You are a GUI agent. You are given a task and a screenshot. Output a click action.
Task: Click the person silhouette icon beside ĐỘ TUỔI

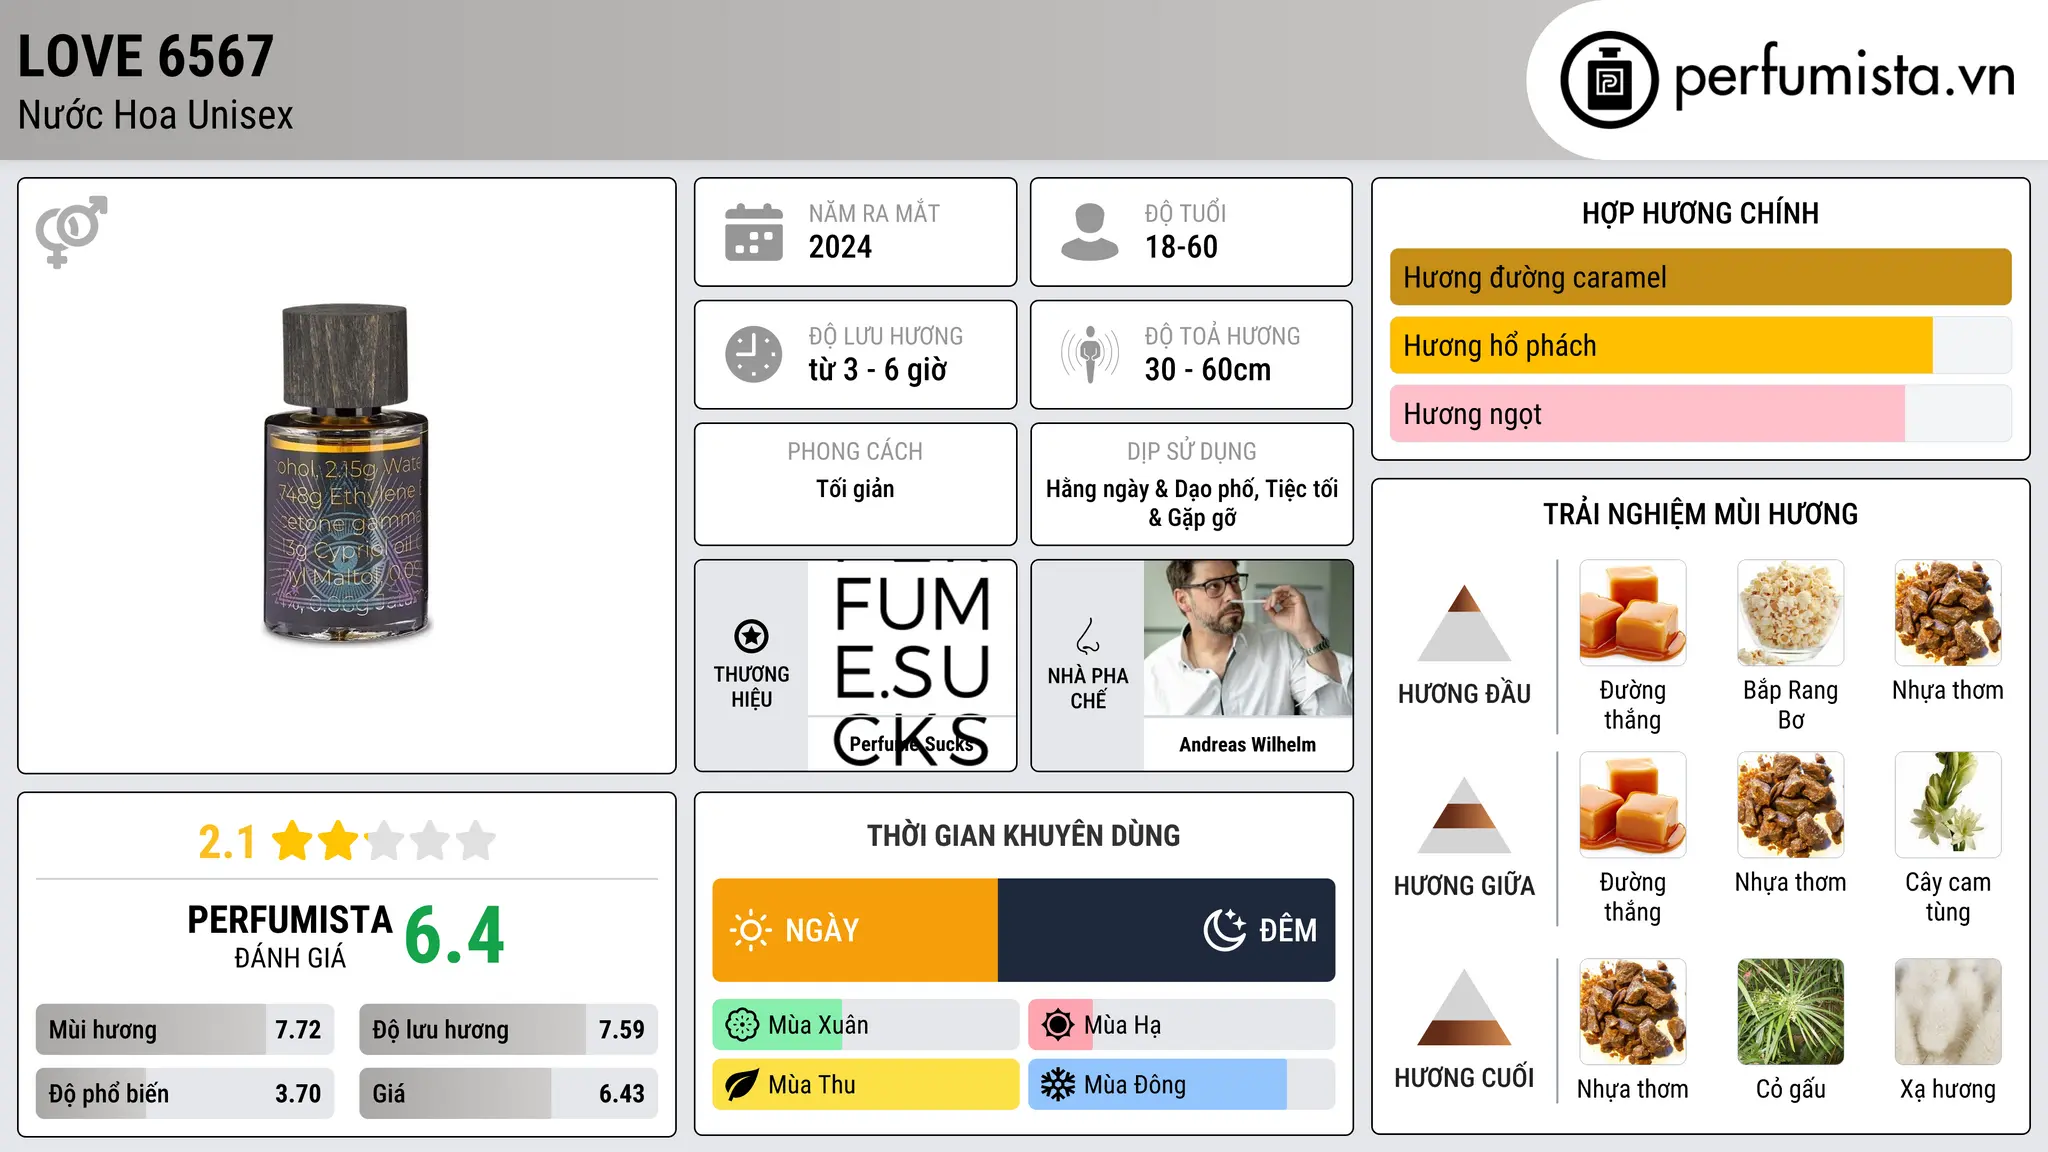click(x=1090, y=232)
